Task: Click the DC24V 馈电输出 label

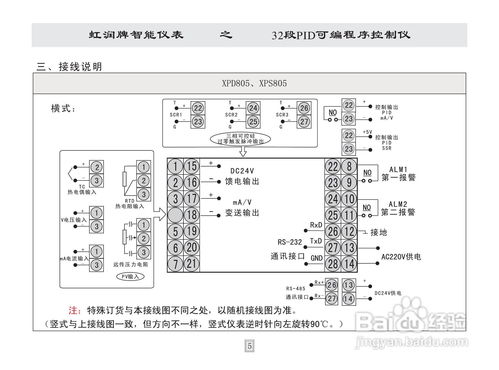Action: point(242,176)
